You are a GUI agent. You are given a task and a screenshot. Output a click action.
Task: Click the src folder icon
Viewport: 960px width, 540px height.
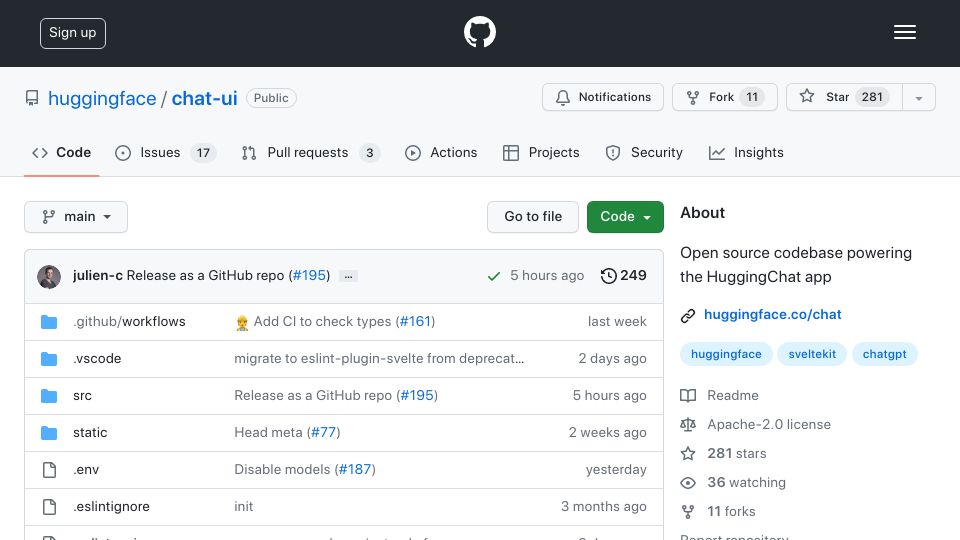coord(49,396)
